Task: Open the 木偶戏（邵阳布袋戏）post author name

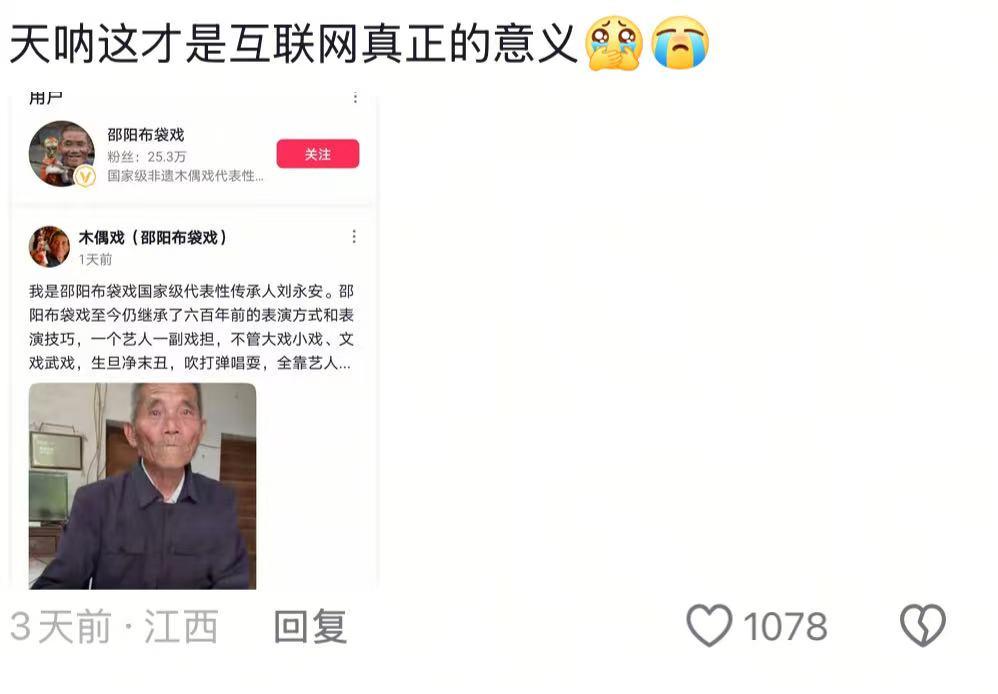Action: (153, 237)
